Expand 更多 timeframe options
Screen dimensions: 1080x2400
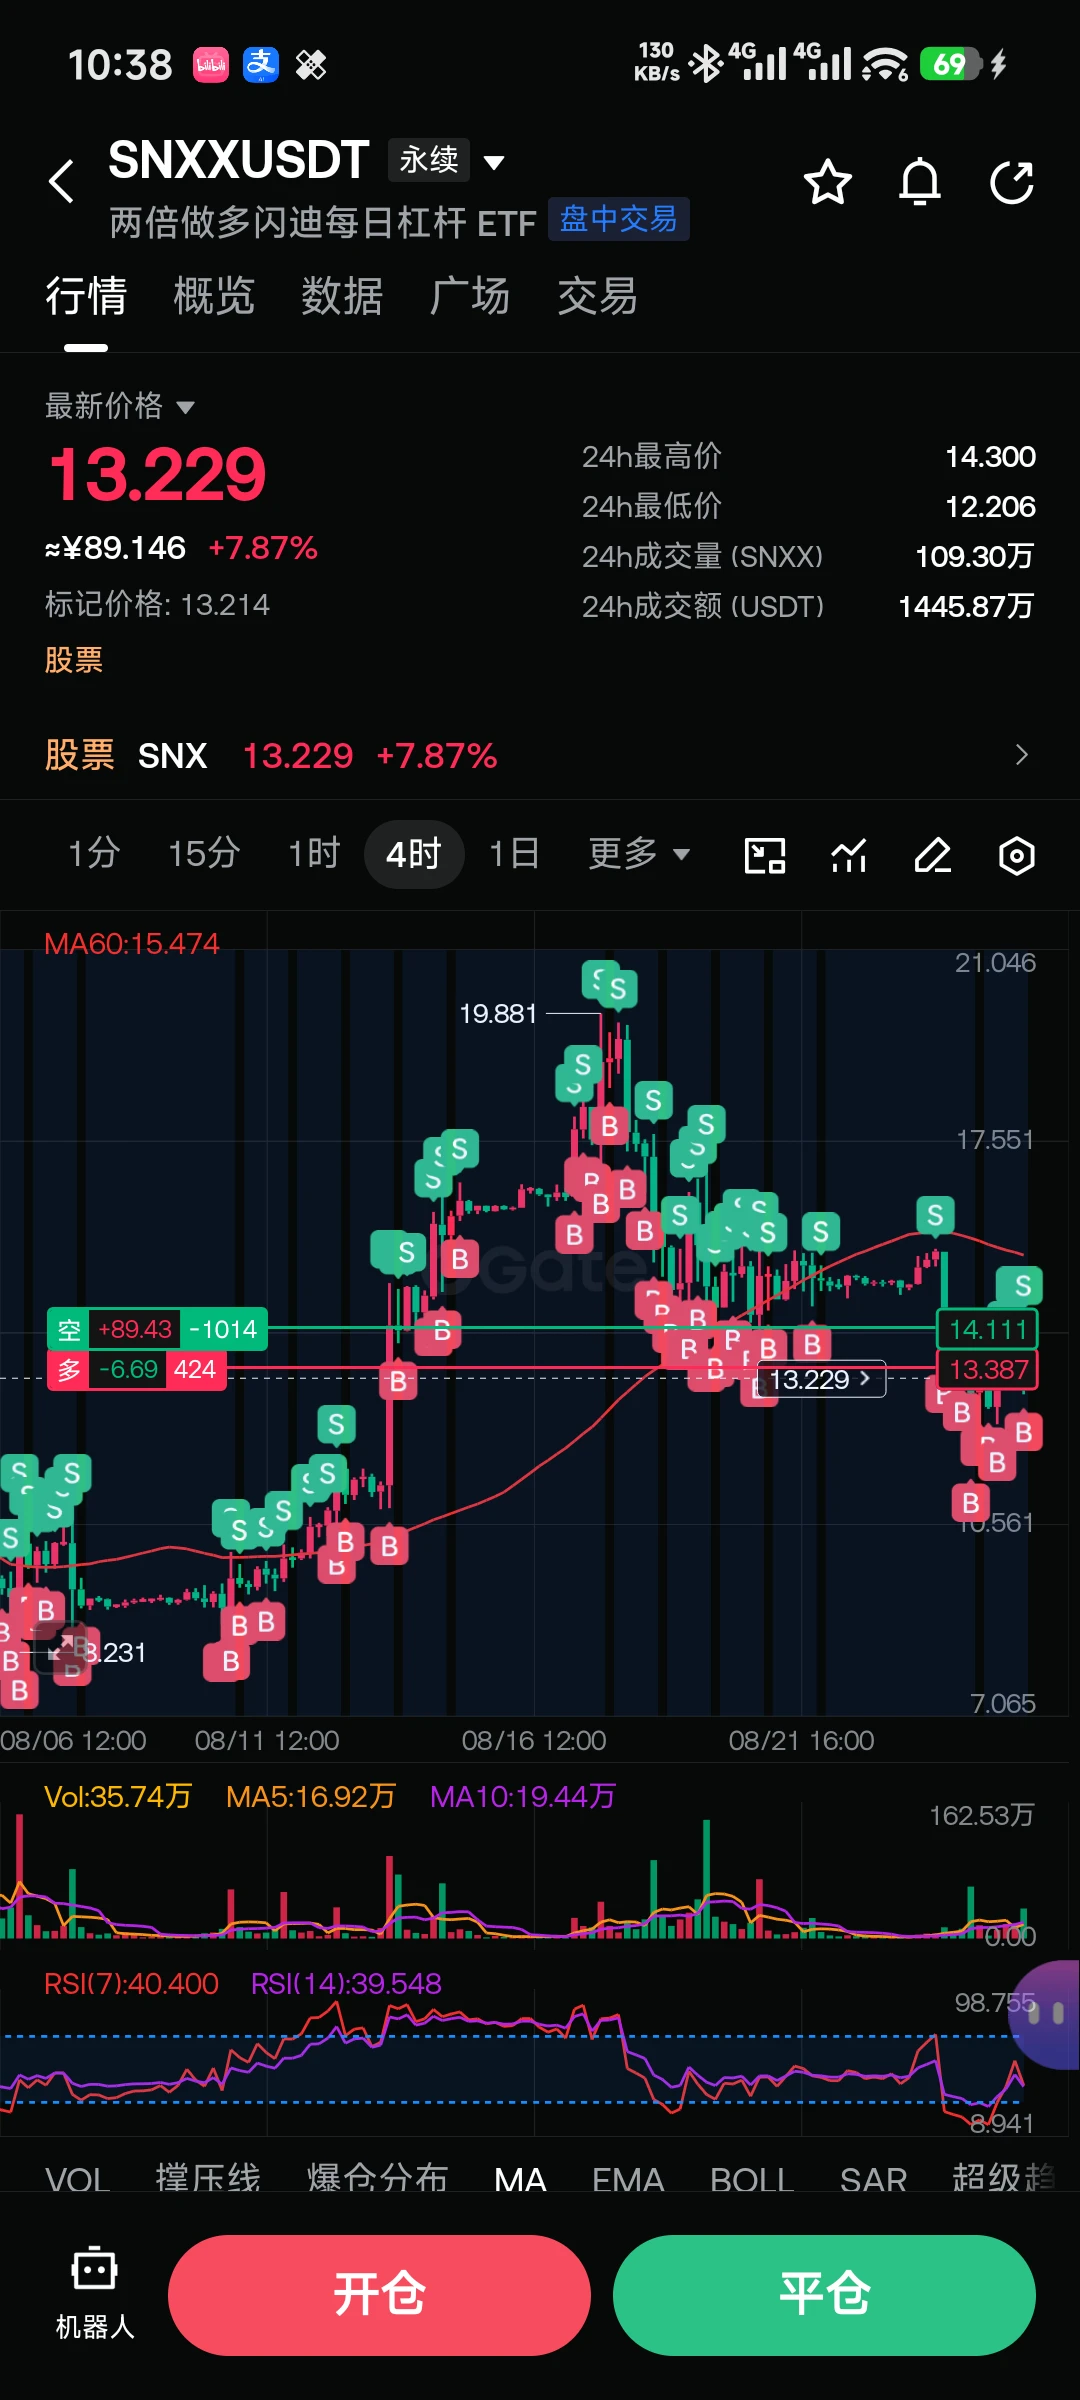[639, 854]
